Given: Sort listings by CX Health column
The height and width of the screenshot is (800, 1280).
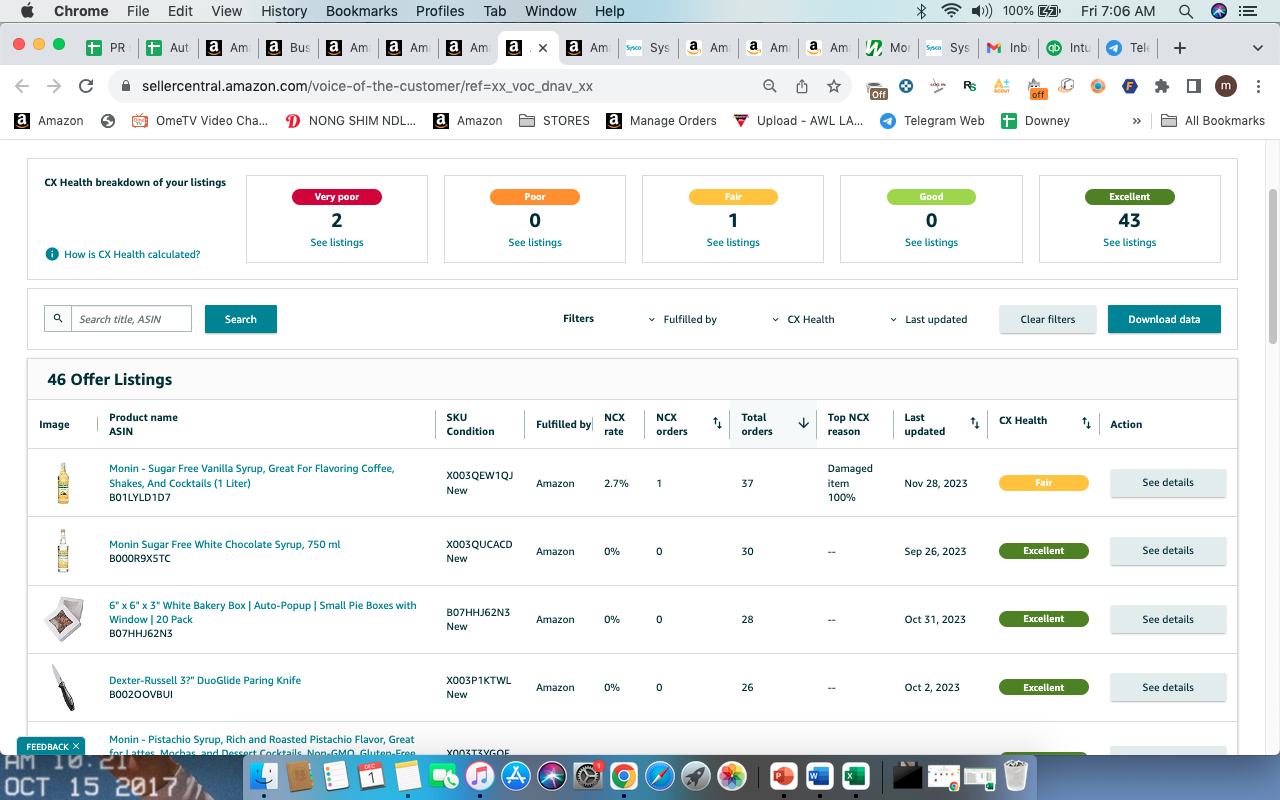Looking at the screenshot, I should 1086,424.
